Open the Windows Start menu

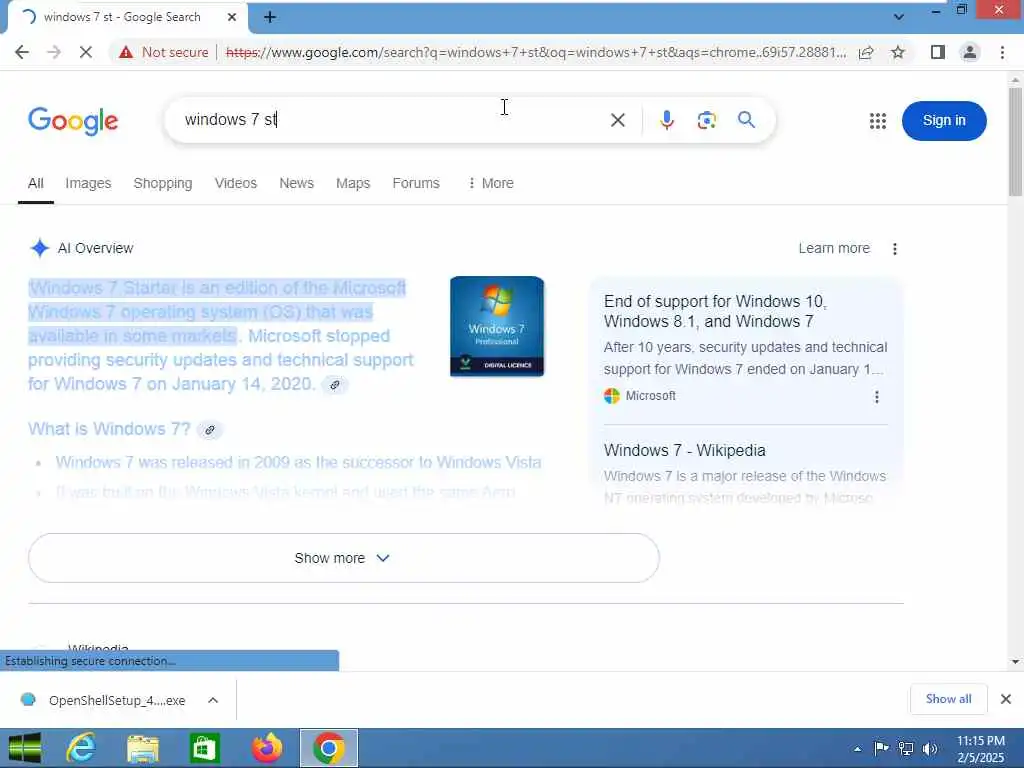[25, 748]
